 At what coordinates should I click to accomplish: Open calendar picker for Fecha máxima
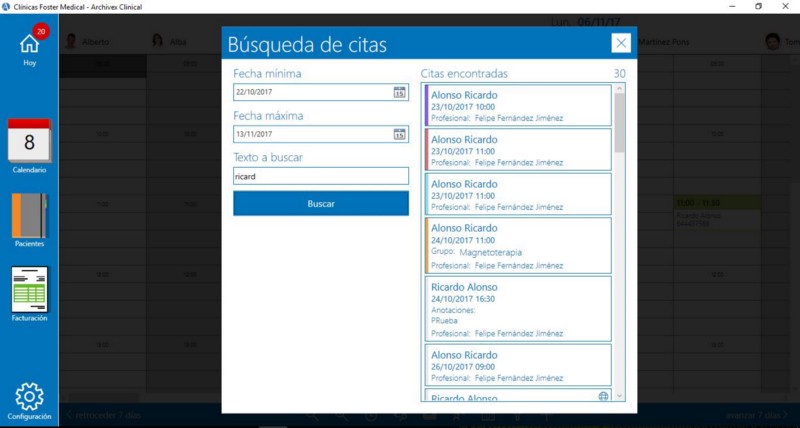(x=399, y=134)
